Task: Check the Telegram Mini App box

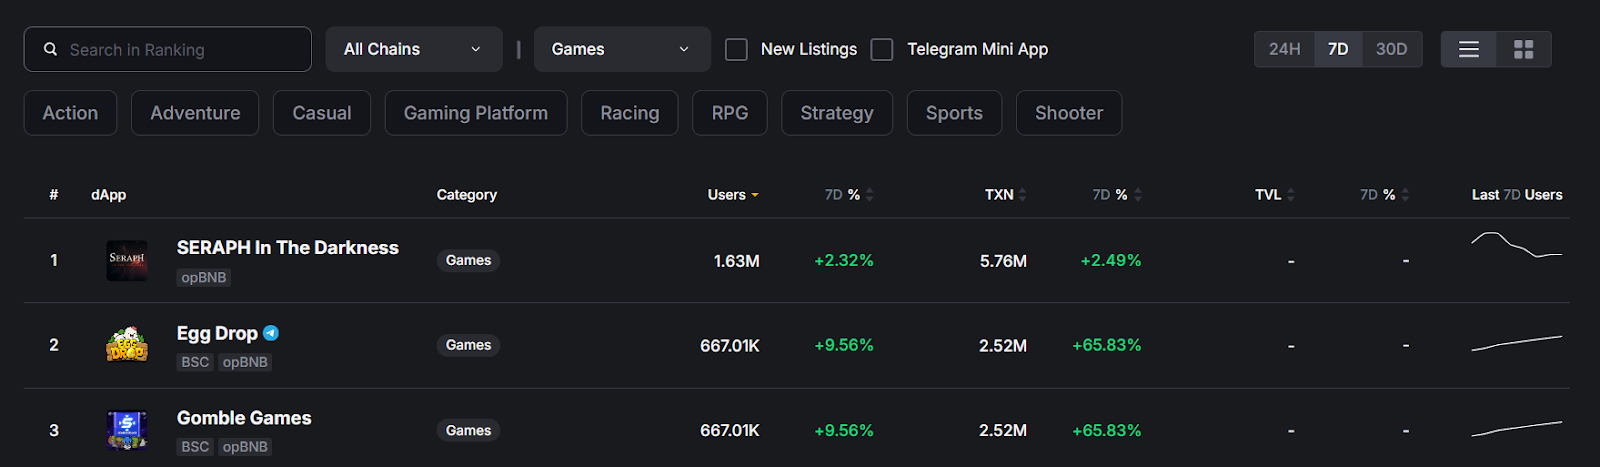Action: click(882, 49)
